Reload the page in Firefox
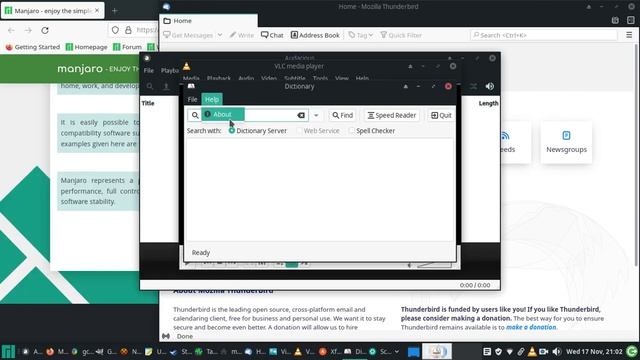 45,30
